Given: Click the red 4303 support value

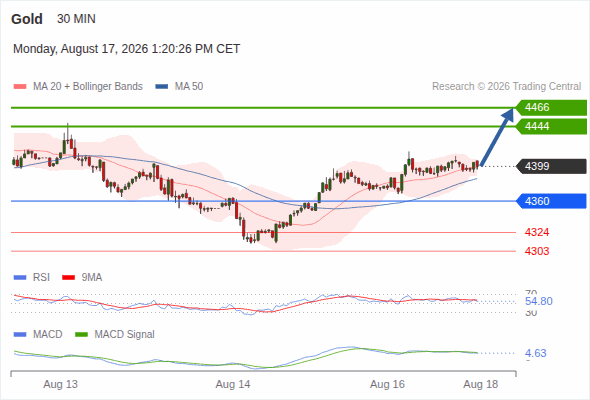Looking at the screenshot, I should pyautogui.click(x=537, y=251).
